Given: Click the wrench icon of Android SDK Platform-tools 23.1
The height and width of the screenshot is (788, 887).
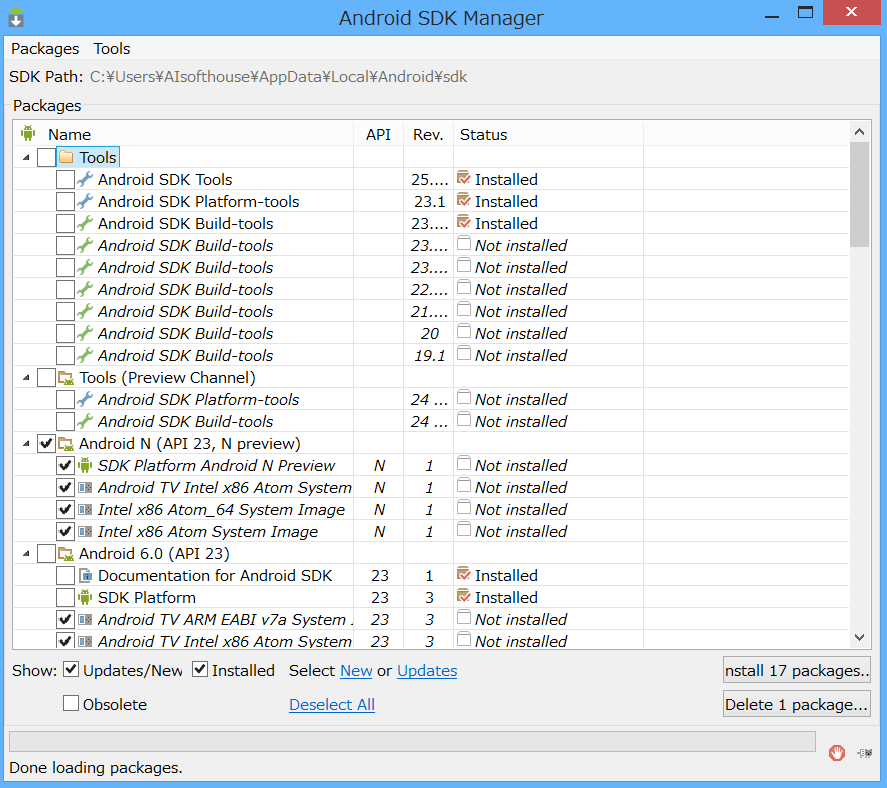Looking at the screenshot, I should pos(85,201).
